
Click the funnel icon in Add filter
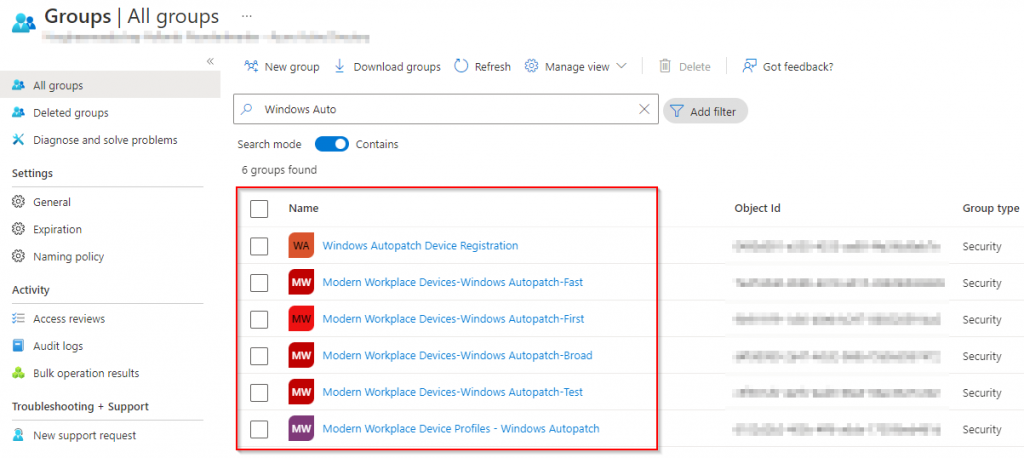[x=677, y=112]
